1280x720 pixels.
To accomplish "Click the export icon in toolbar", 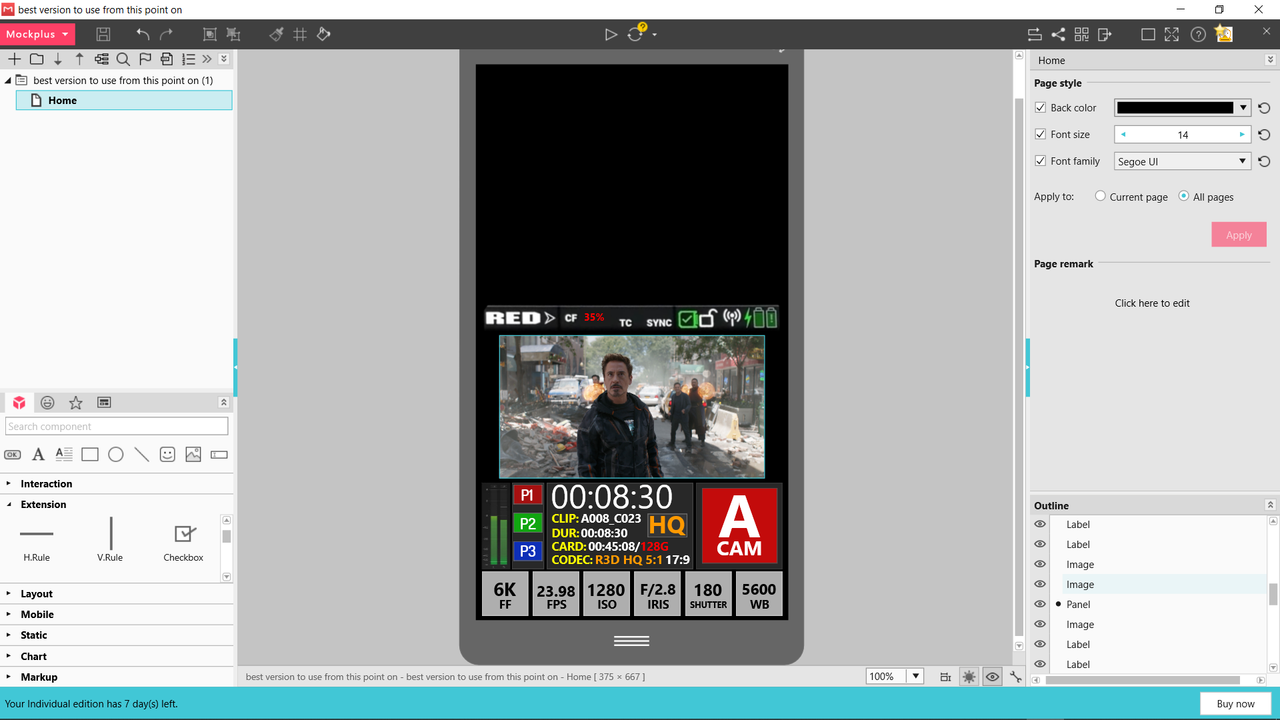I will 1104,34.
